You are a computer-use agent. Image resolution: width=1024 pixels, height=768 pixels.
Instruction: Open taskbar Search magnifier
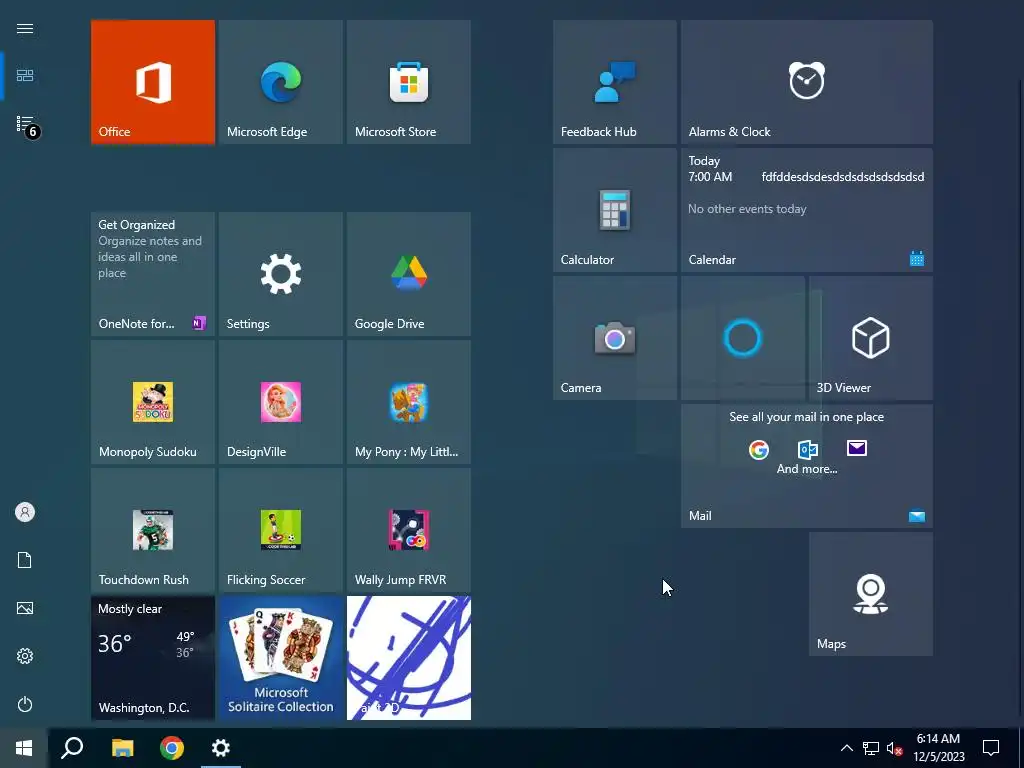[x=72, y=748]
